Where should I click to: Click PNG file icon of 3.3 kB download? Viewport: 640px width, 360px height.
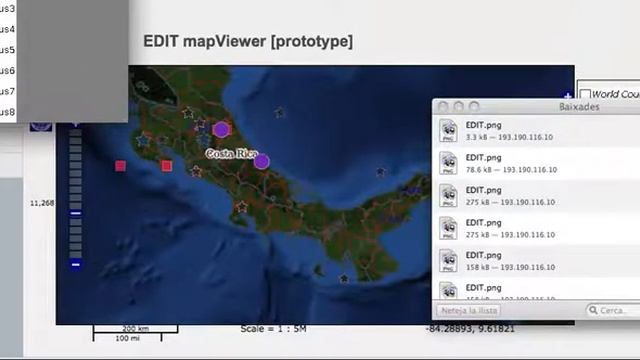[x=448, y=131]
